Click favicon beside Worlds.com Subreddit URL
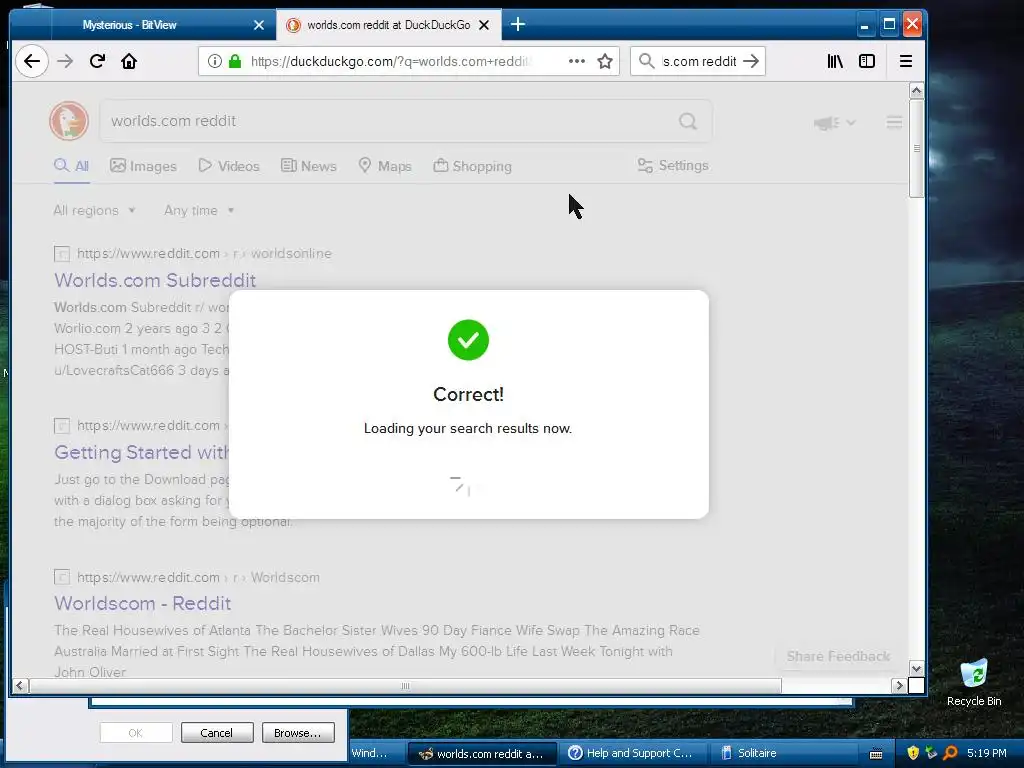The height and width of the screenshot is (768, 1024). tap(62, 253)
